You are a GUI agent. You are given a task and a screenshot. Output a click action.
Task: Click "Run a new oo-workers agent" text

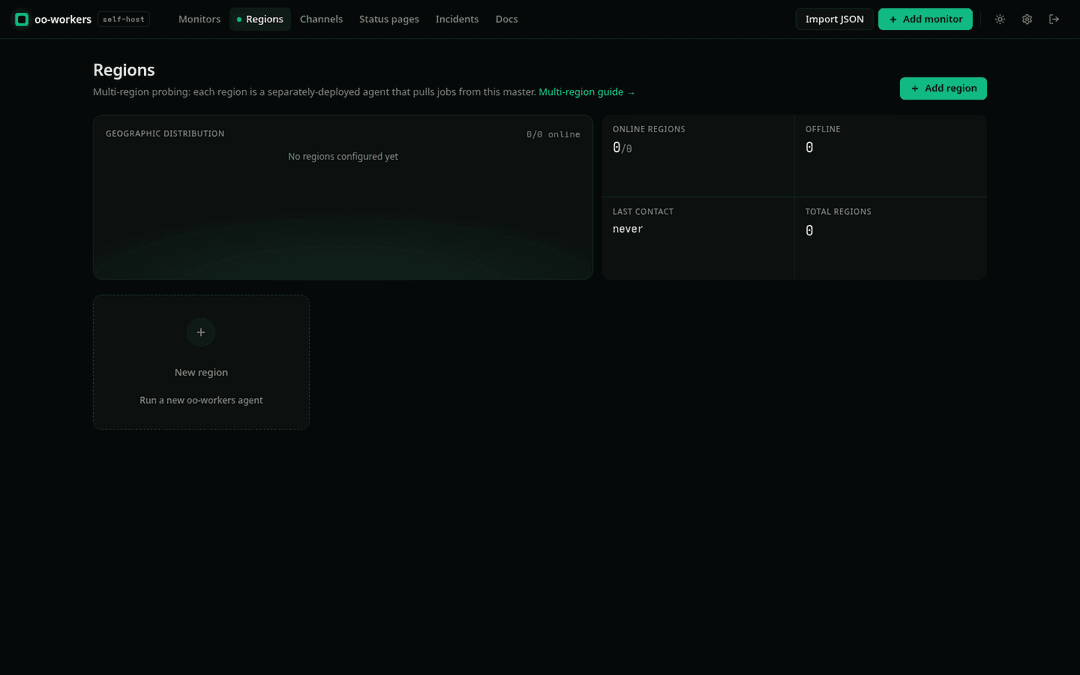coord(201,400)
